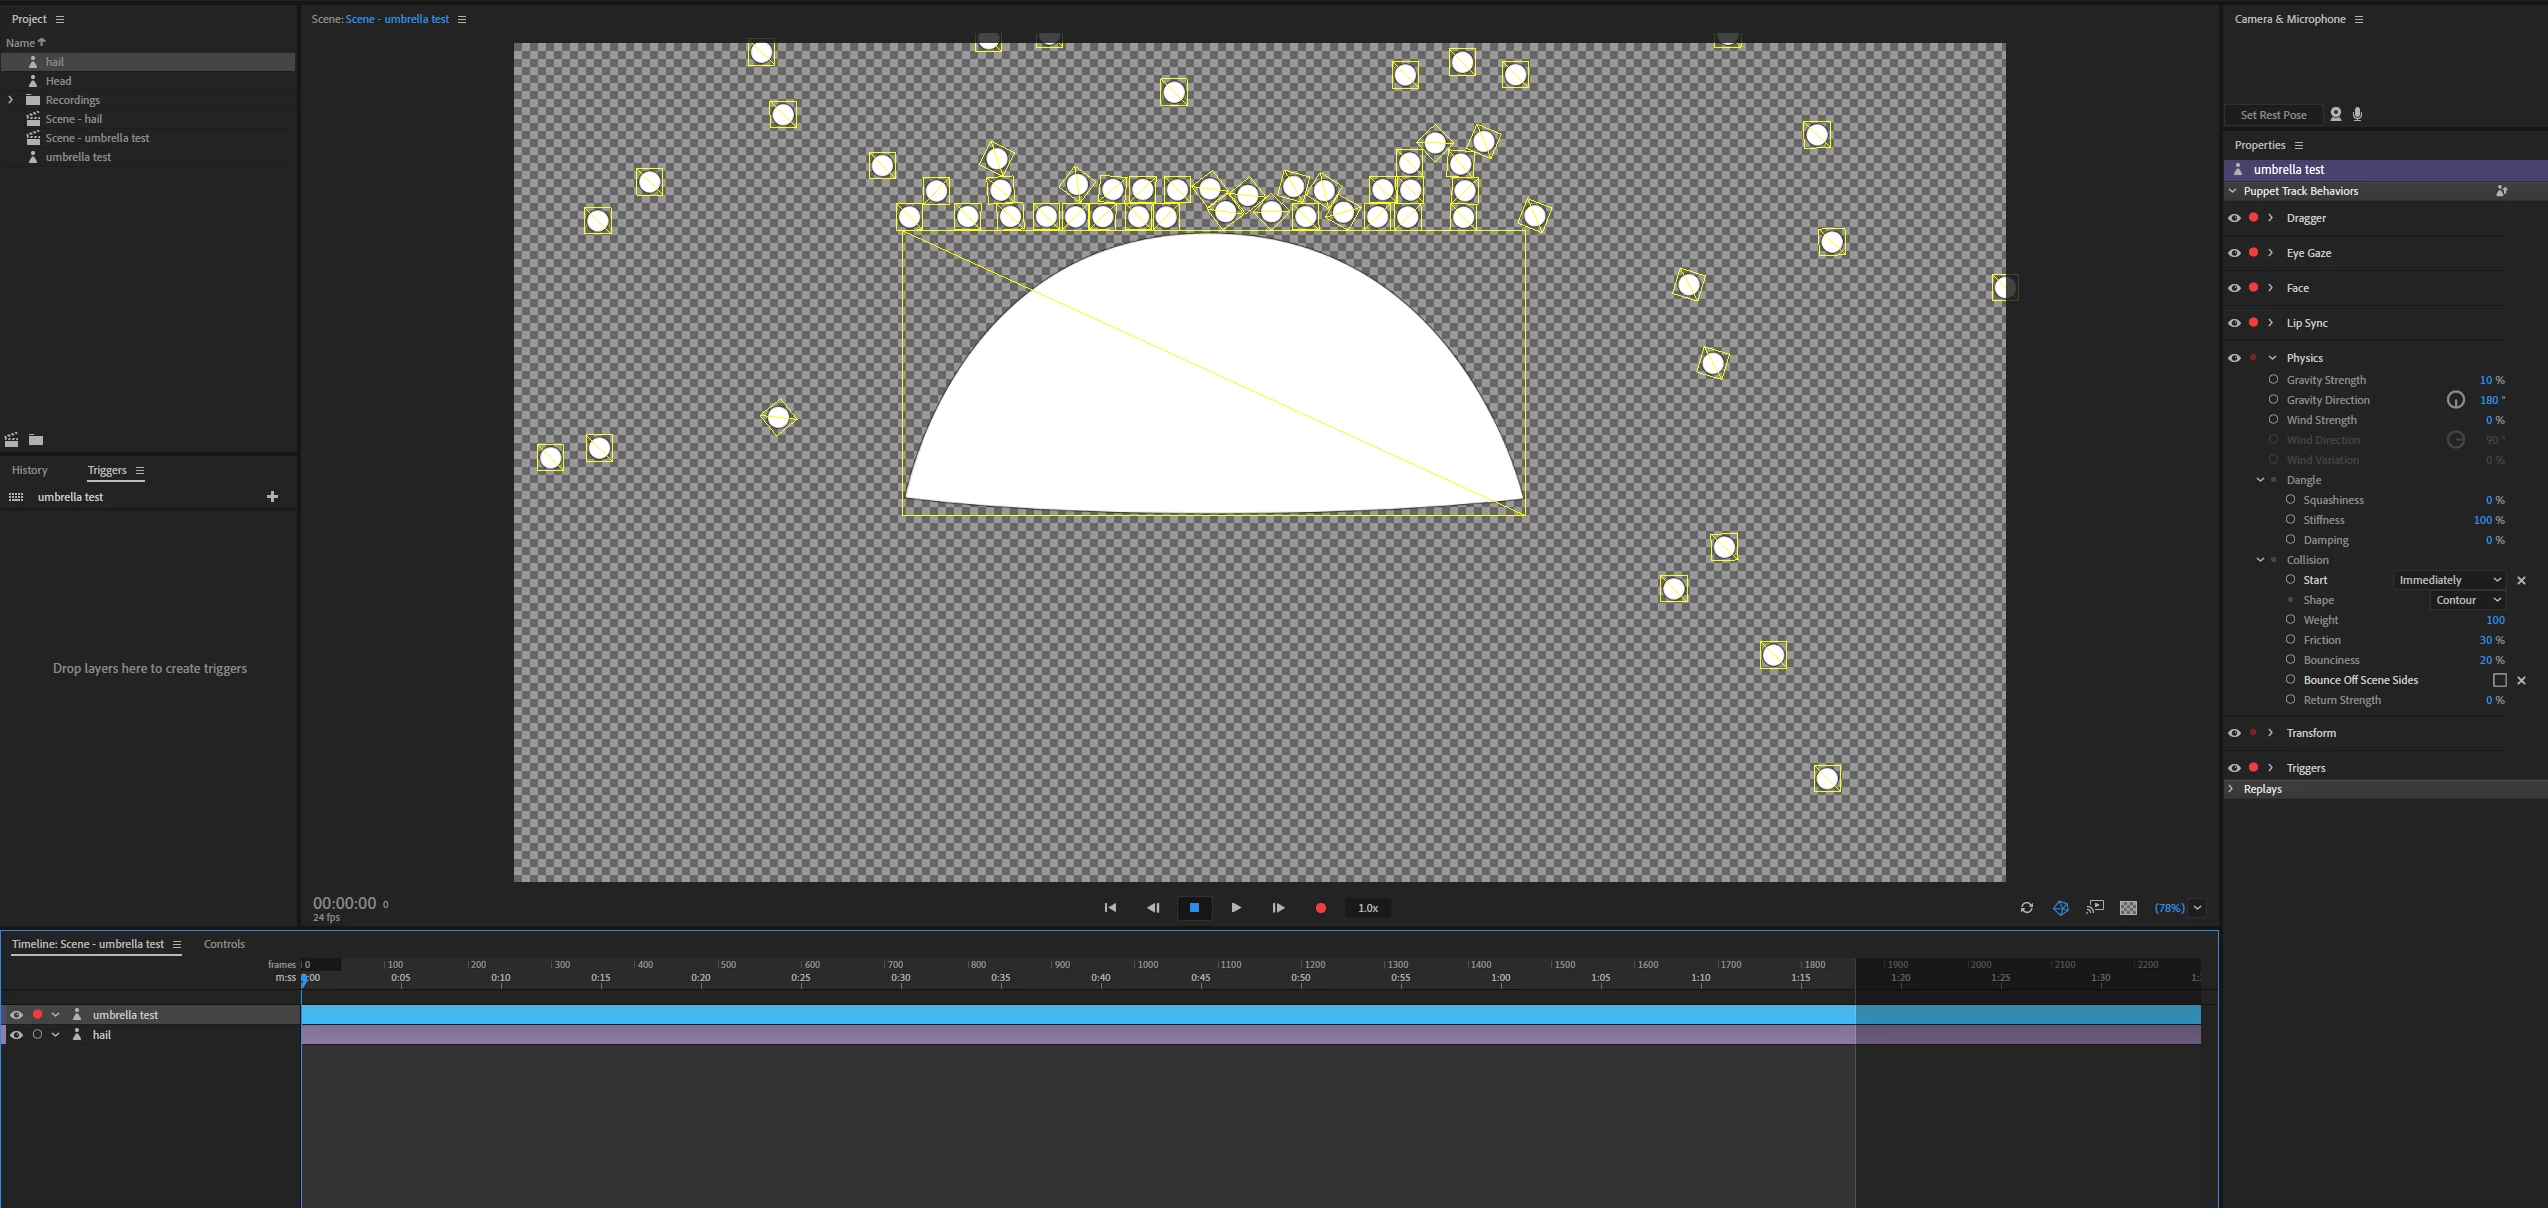Select the Head puppet in Project
Image resolution: width=2548 pixels, height=1208 pixels.
pos(58,81)
